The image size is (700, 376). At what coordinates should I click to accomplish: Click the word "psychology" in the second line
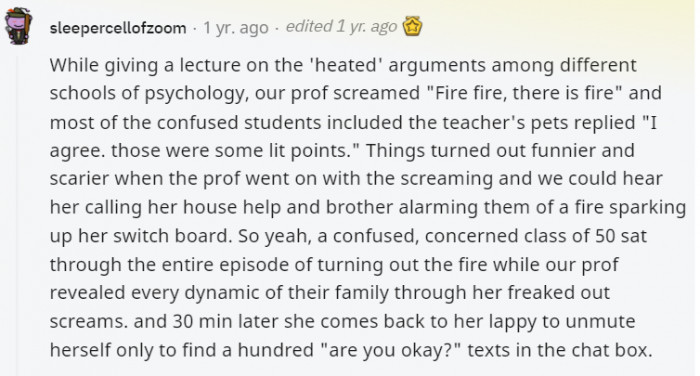(195, 94)
